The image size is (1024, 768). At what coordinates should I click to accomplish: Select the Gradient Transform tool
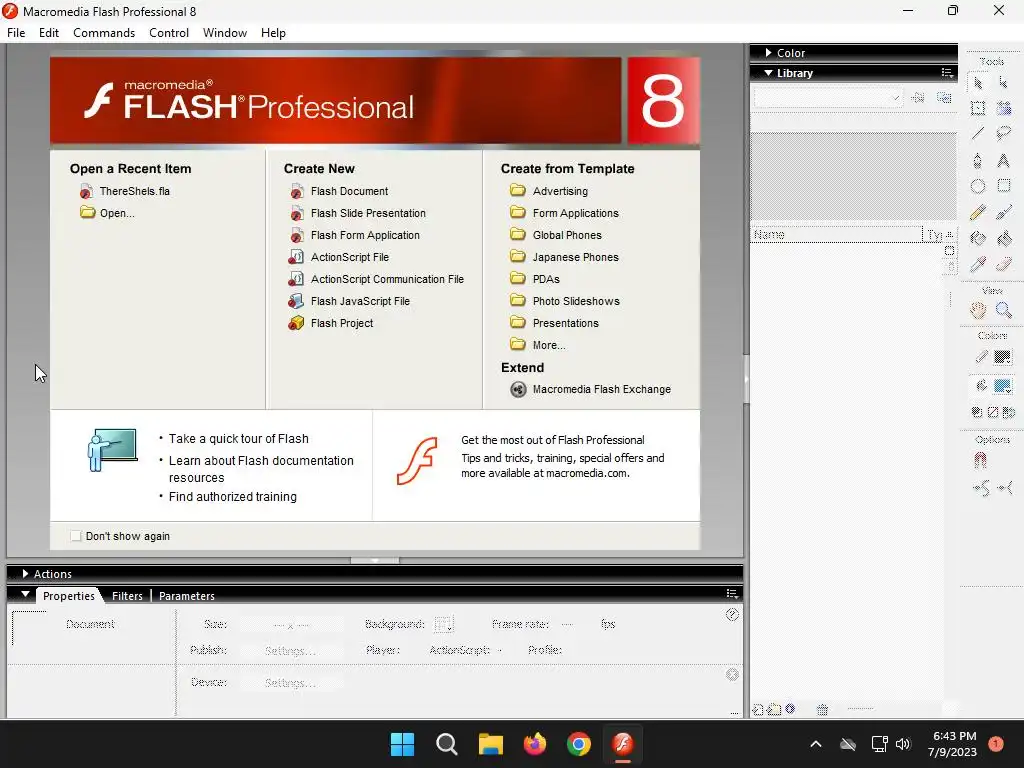point(1004,108)
